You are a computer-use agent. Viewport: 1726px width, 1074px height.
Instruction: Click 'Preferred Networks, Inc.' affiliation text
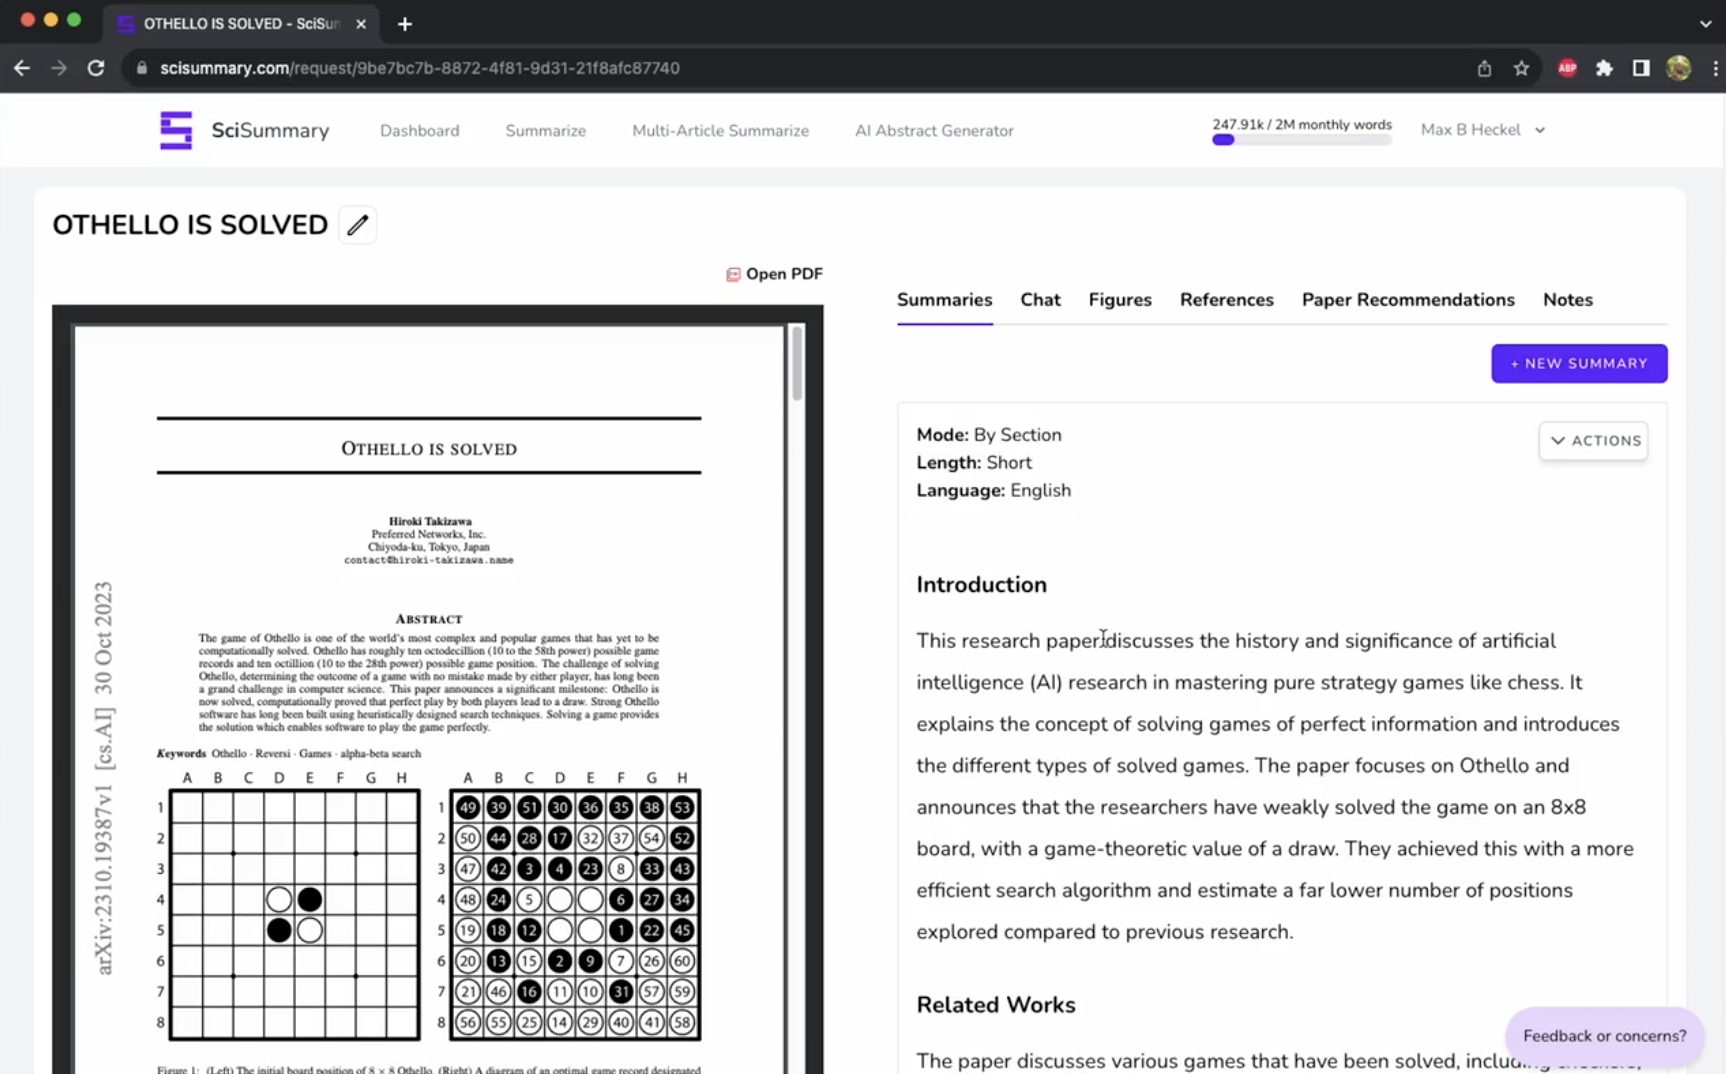click(429, 534)
